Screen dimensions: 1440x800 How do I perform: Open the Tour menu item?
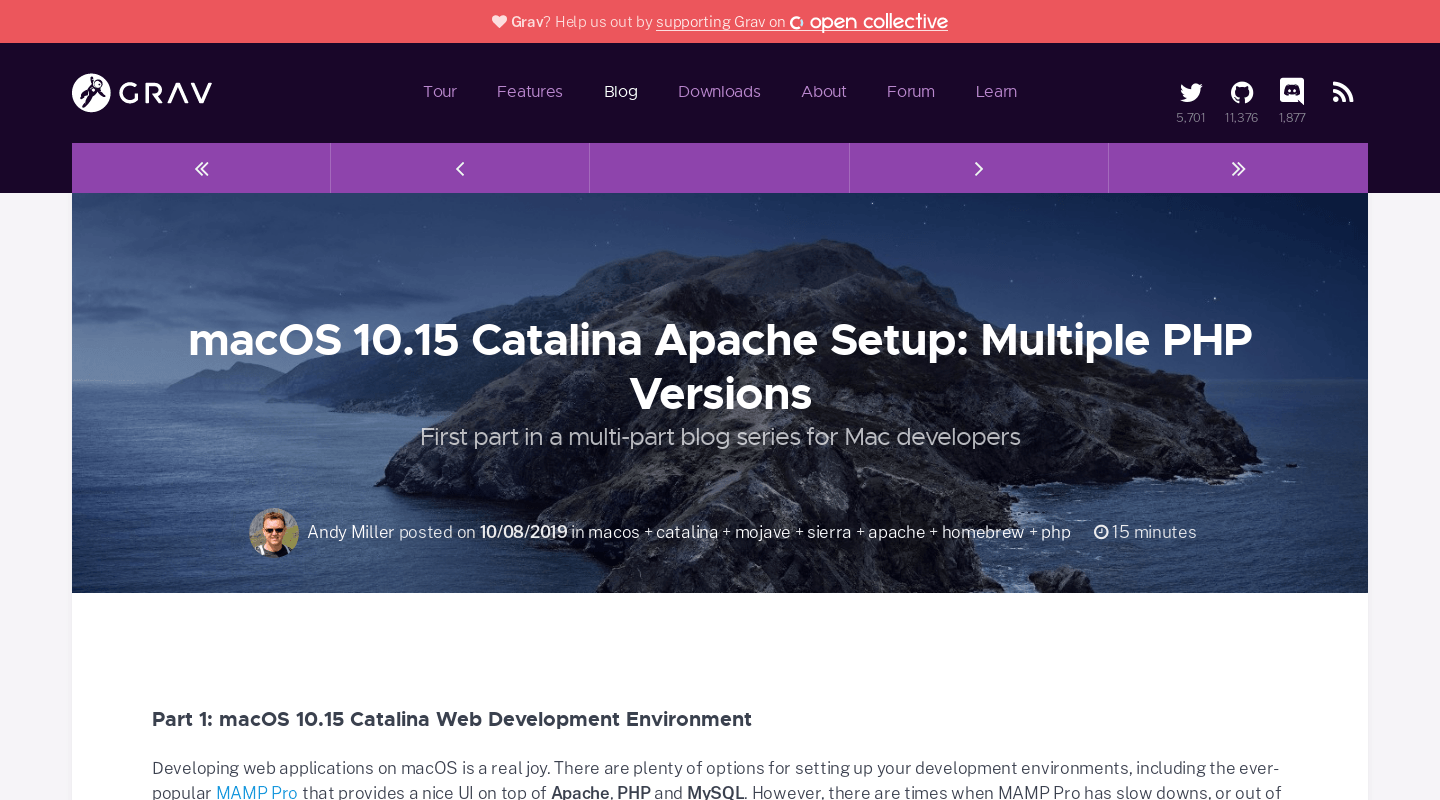[x=440, y=92]
